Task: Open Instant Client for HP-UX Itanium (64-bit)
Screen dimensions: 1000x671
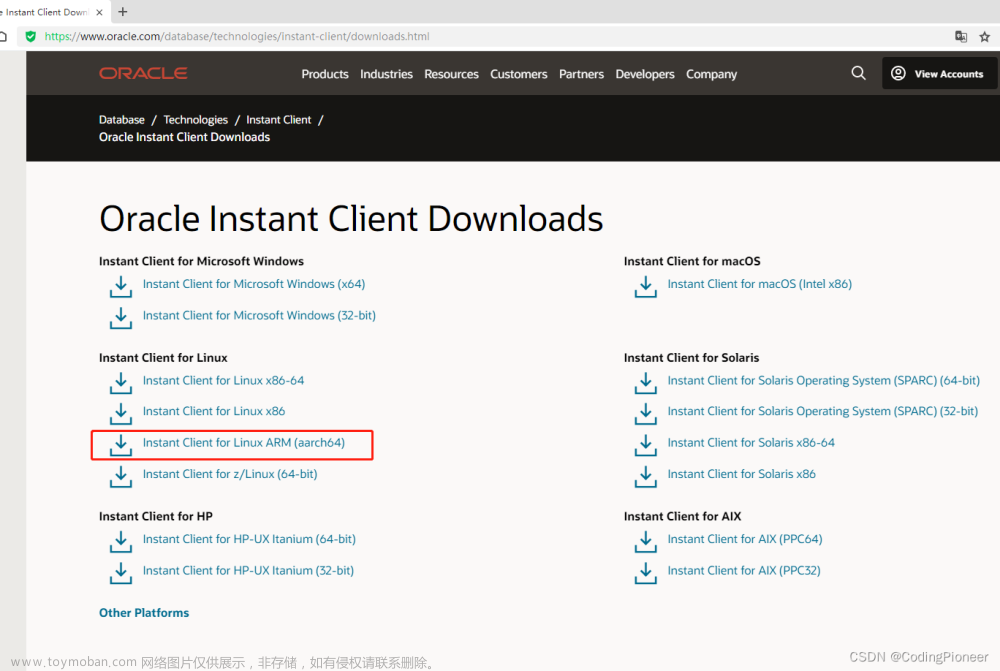Action: 249,539
